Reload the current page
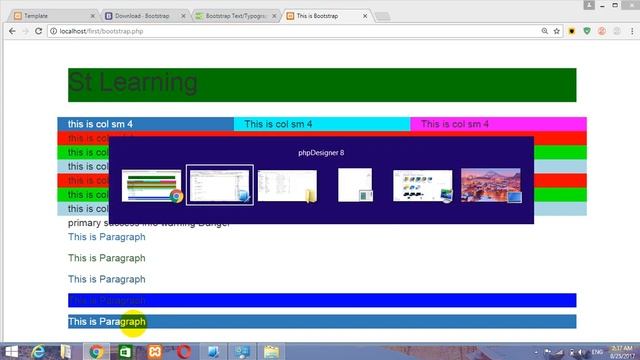Image resolution: width=640 pixels, height=360 pixels. tap(38, 31)
